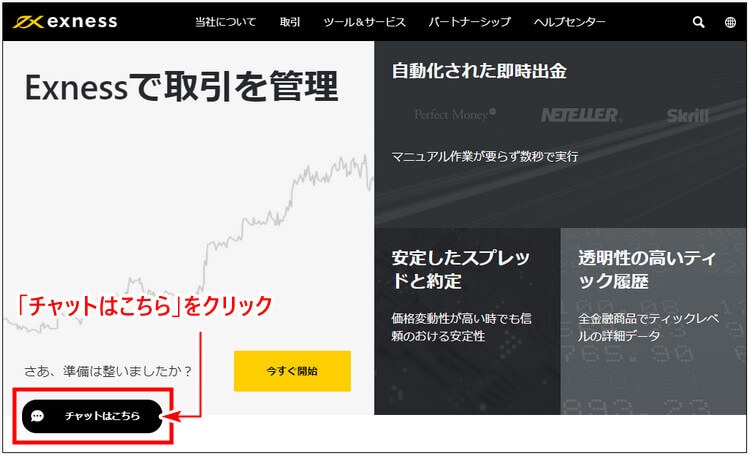Open the 取引 menu
This screenshot has height=456, width=750.
tap(290, 22)
